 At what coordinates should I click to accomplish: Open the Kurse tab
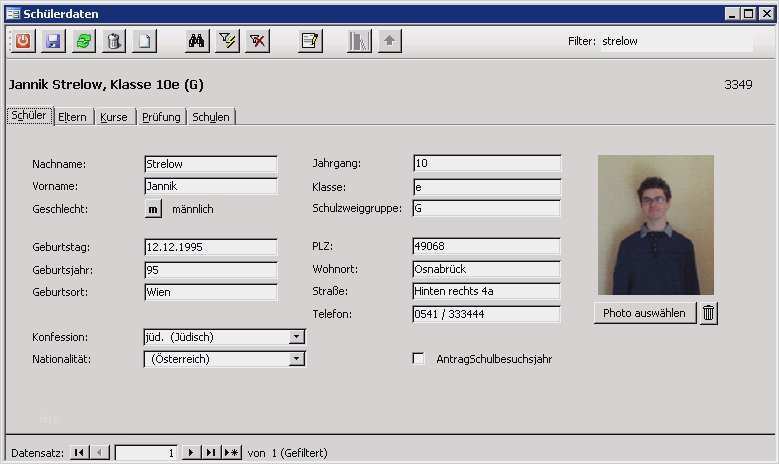(x=114, y=117)
